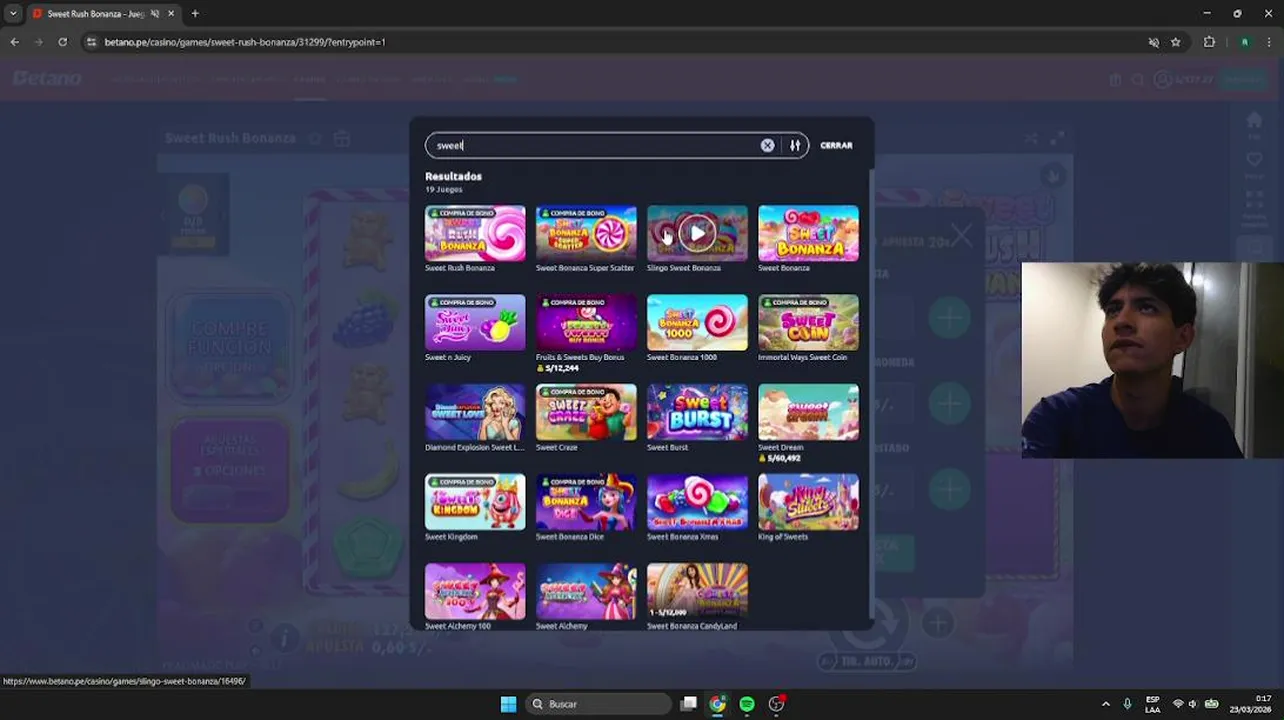
Task: Click the Windows Start button
Action: click(508, 704)
